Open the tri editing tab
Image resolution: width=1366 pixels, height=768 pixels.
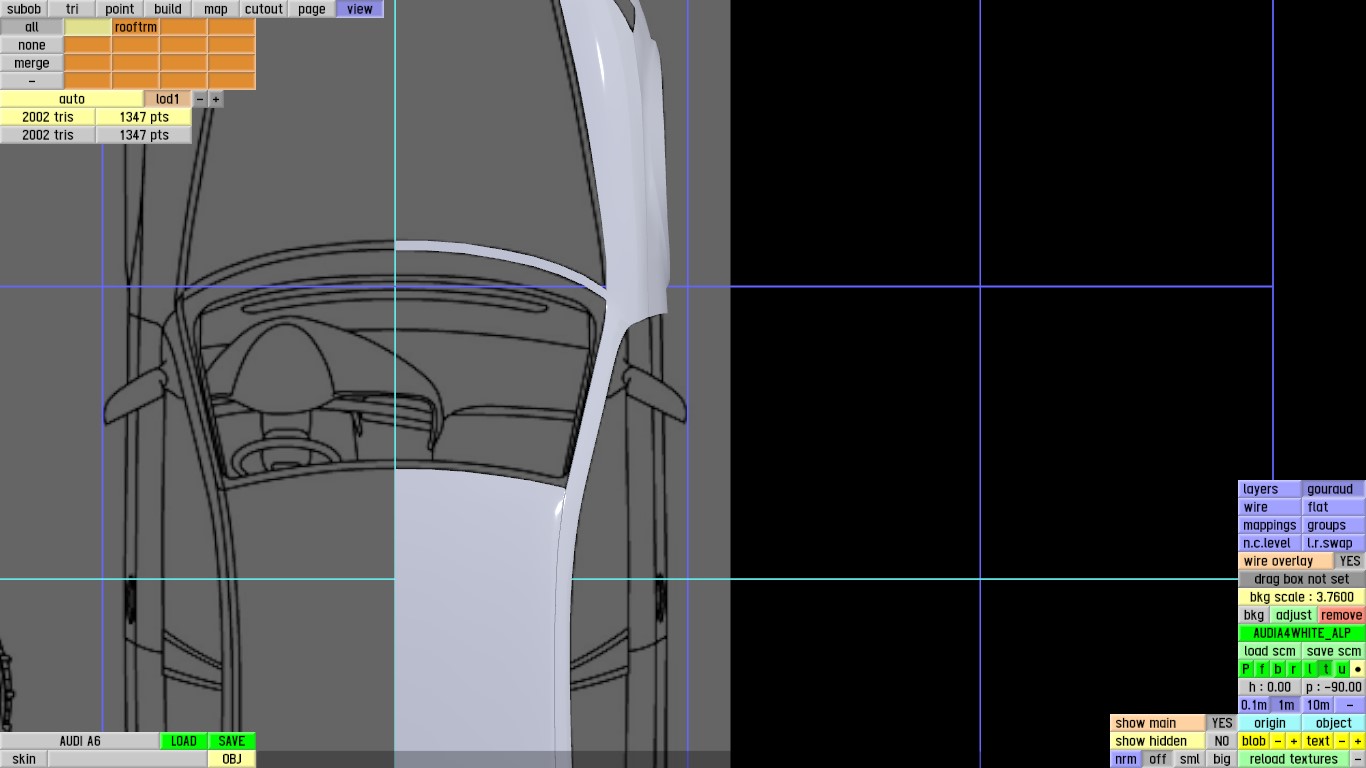tap(72, 9)
